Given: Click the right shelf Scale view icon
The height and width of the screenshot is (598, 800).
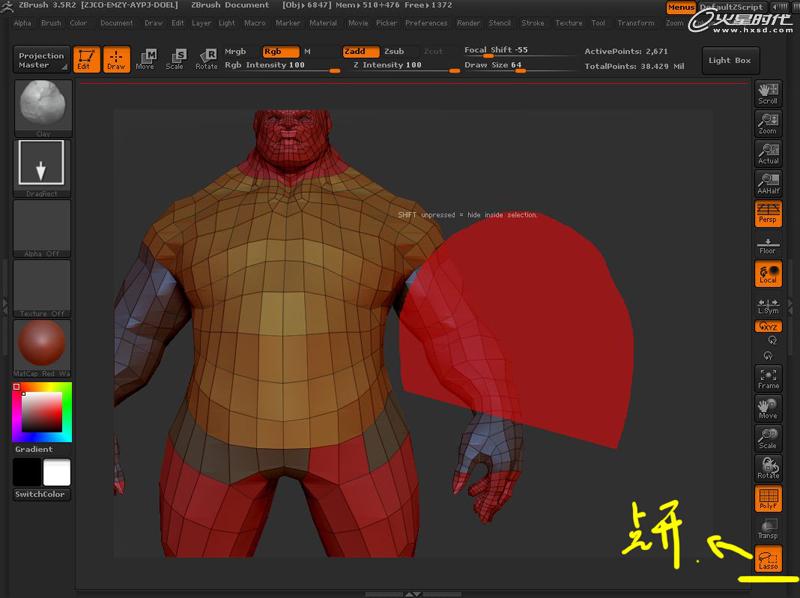Looking at the screenshot, I should 768,438.
